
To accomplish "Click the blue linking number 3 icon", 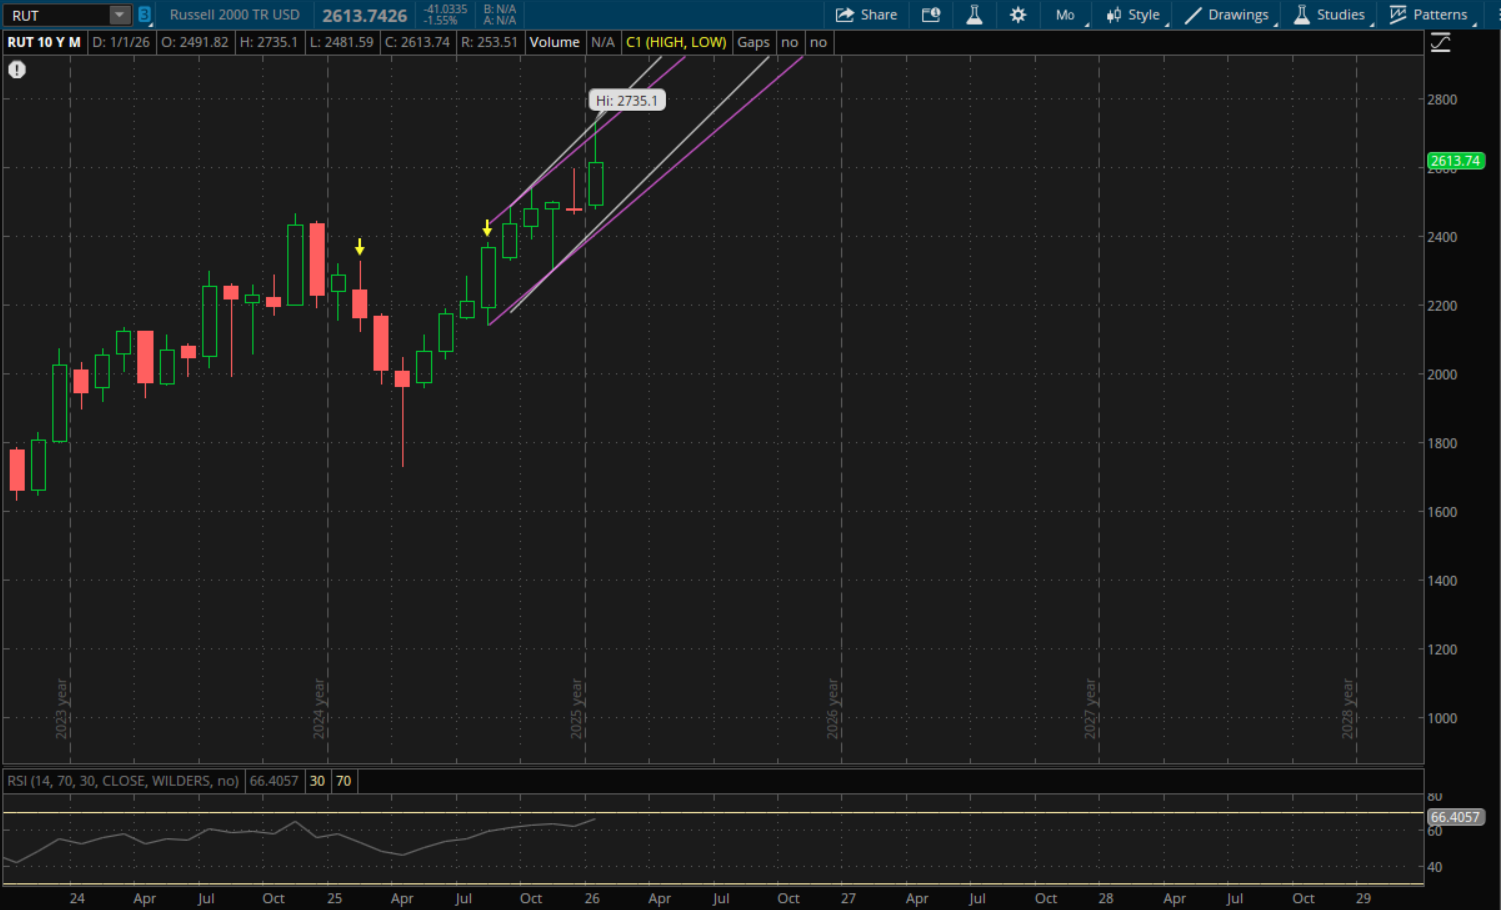I will [144, 15].
